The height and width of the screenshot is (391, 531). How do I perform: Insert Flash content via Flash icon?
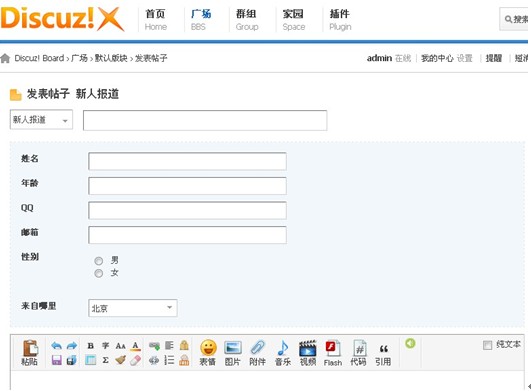[333, 352]
